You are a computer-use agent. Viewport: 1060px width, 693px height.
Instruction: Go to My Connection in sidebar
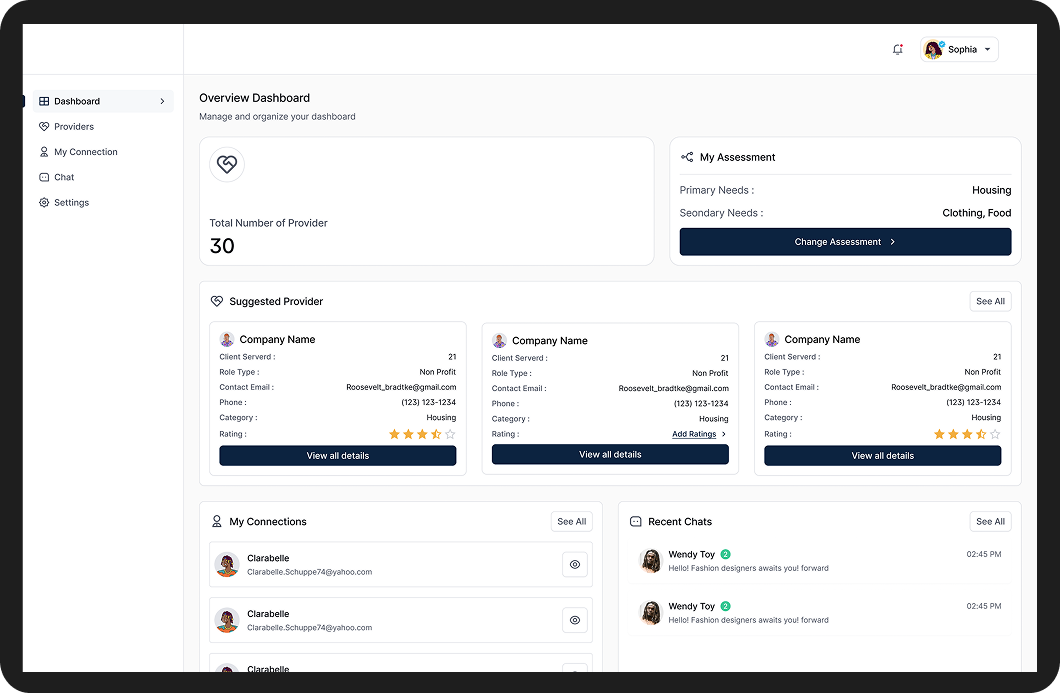86,152
